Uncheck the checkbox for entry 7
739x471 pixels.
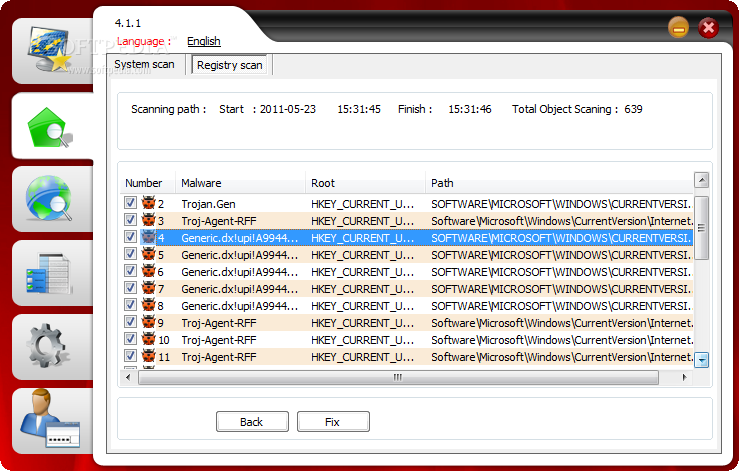[130, 288]
